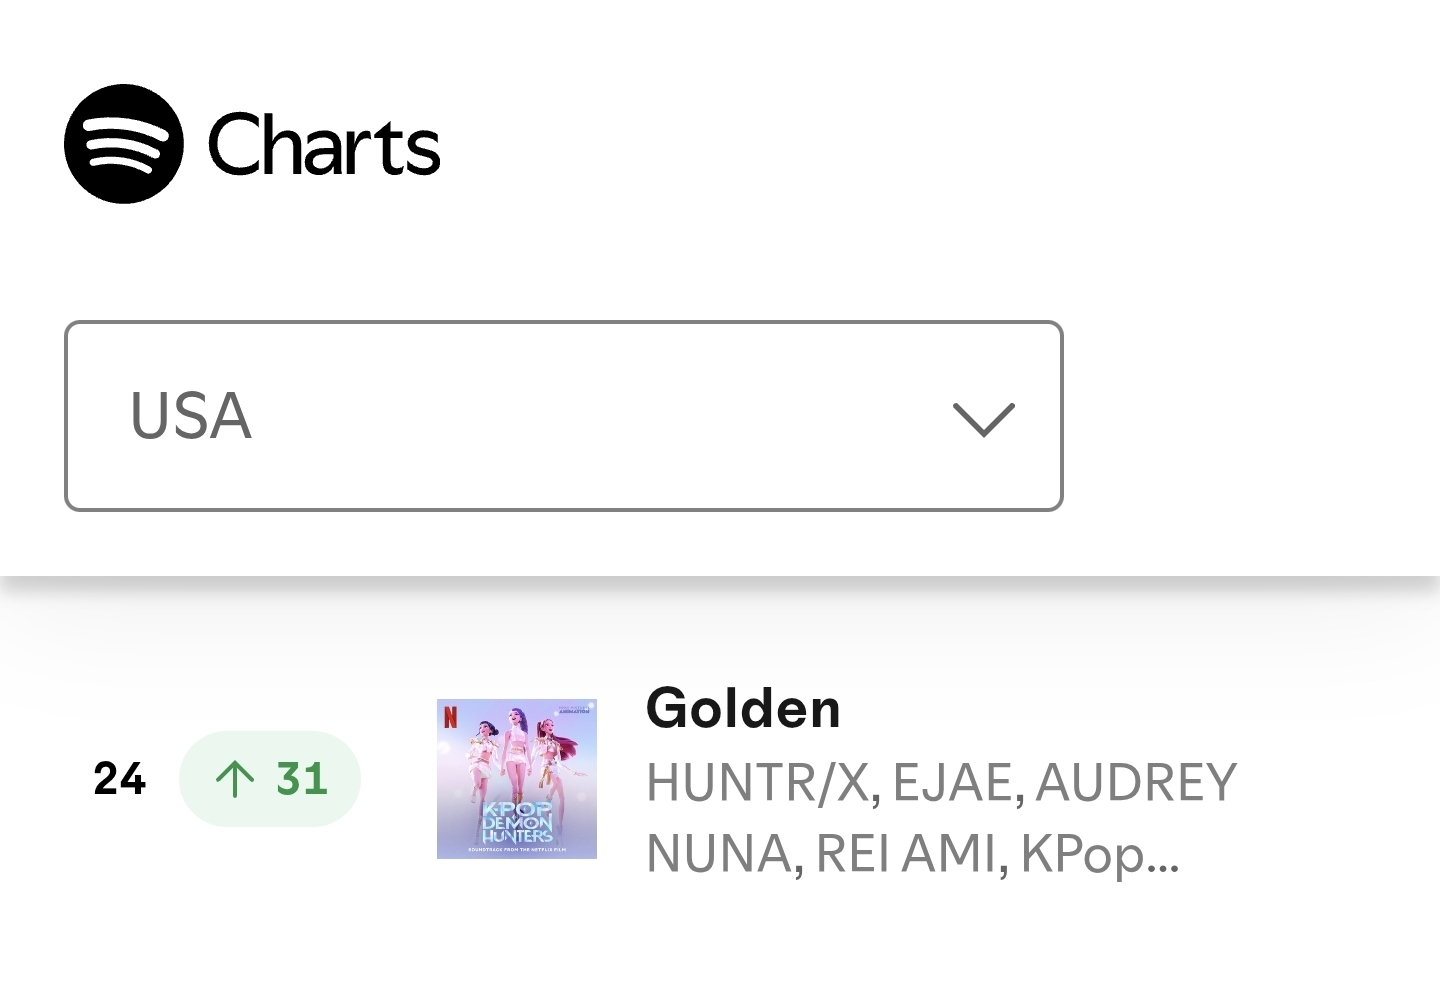Open the Golden track title
Viewport: 1440px width, 983px height.
coord(743,709)
